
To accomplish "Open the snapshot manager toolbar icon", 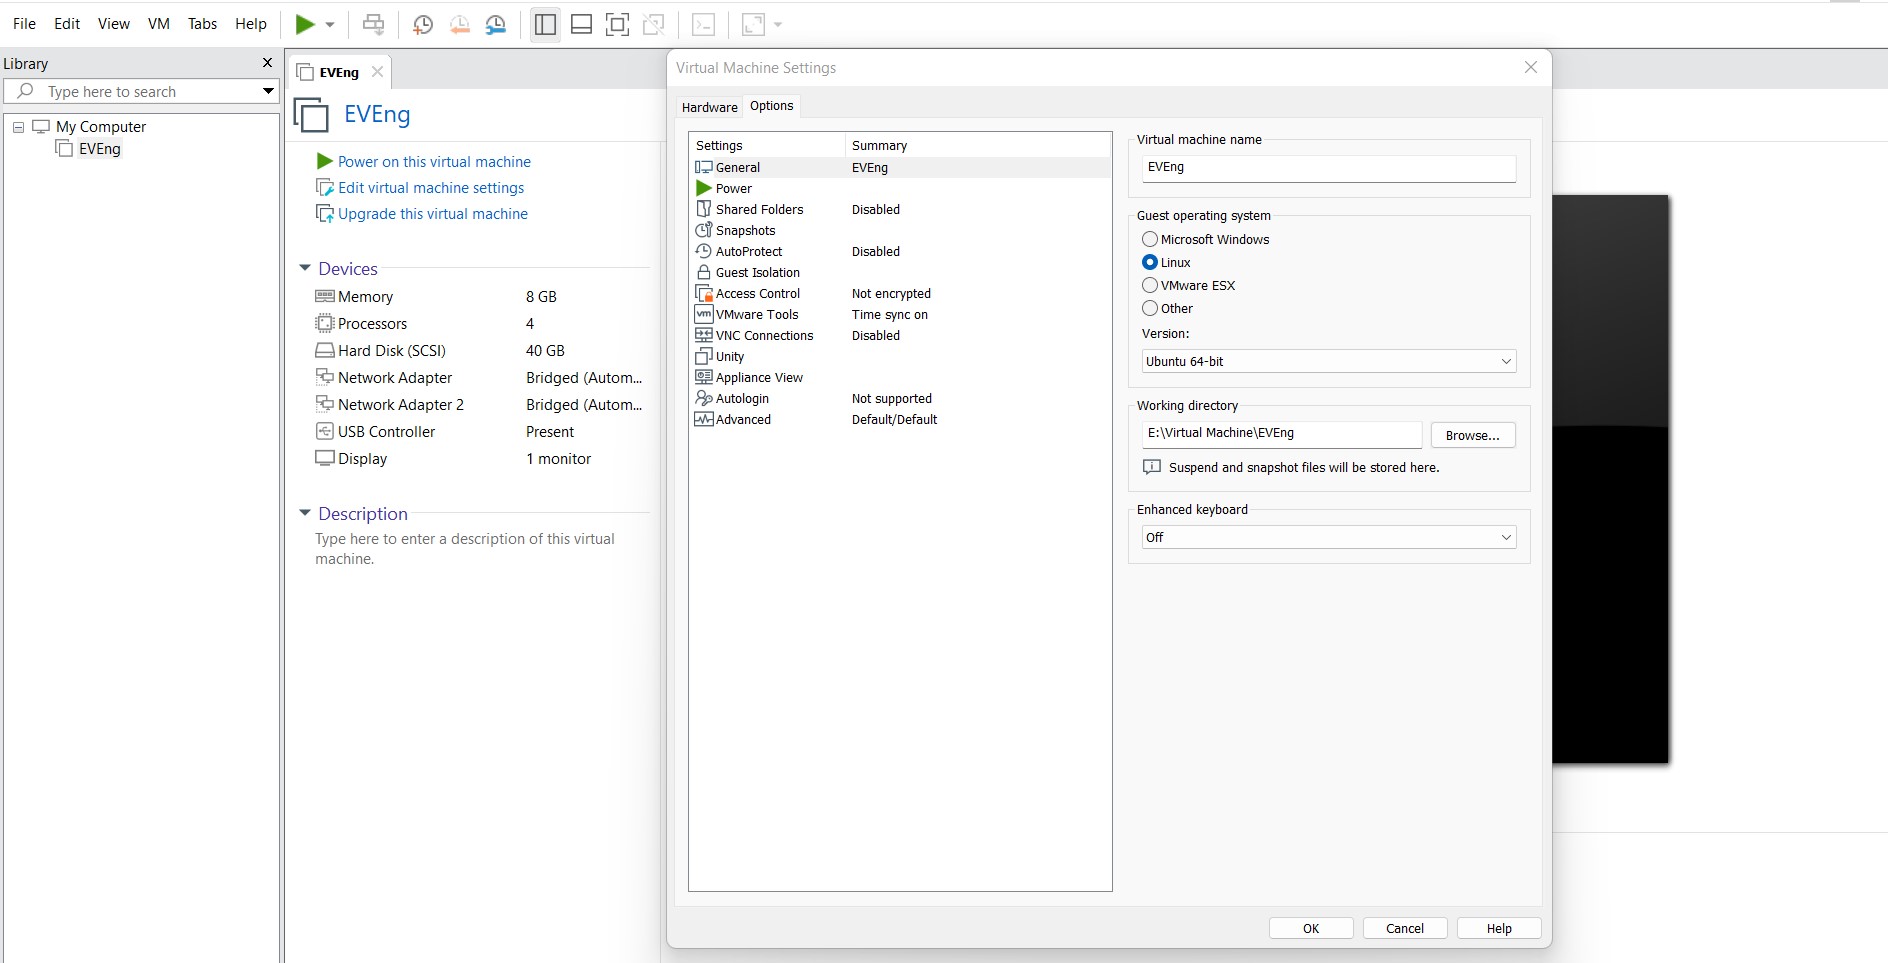I will tap(496, 24).
